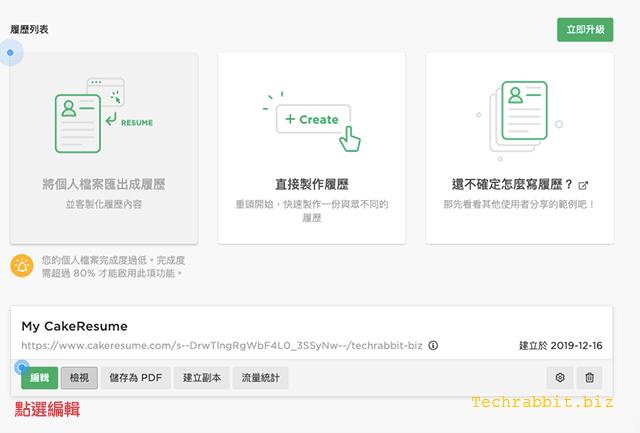Click the 履歷列表 heading
This screenshot has width=640, height=433.
(29, 29)
